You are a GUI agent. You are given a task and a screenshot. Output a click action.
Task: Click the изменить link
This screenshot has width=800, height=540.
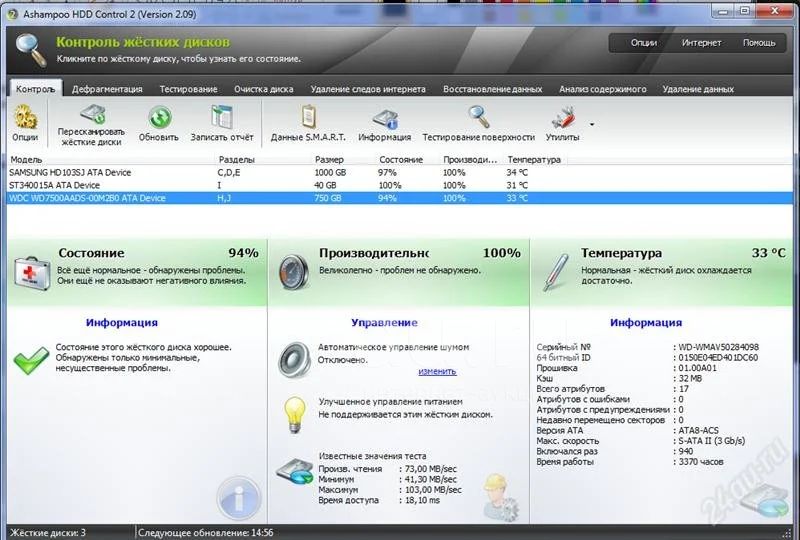click(437, 372)
